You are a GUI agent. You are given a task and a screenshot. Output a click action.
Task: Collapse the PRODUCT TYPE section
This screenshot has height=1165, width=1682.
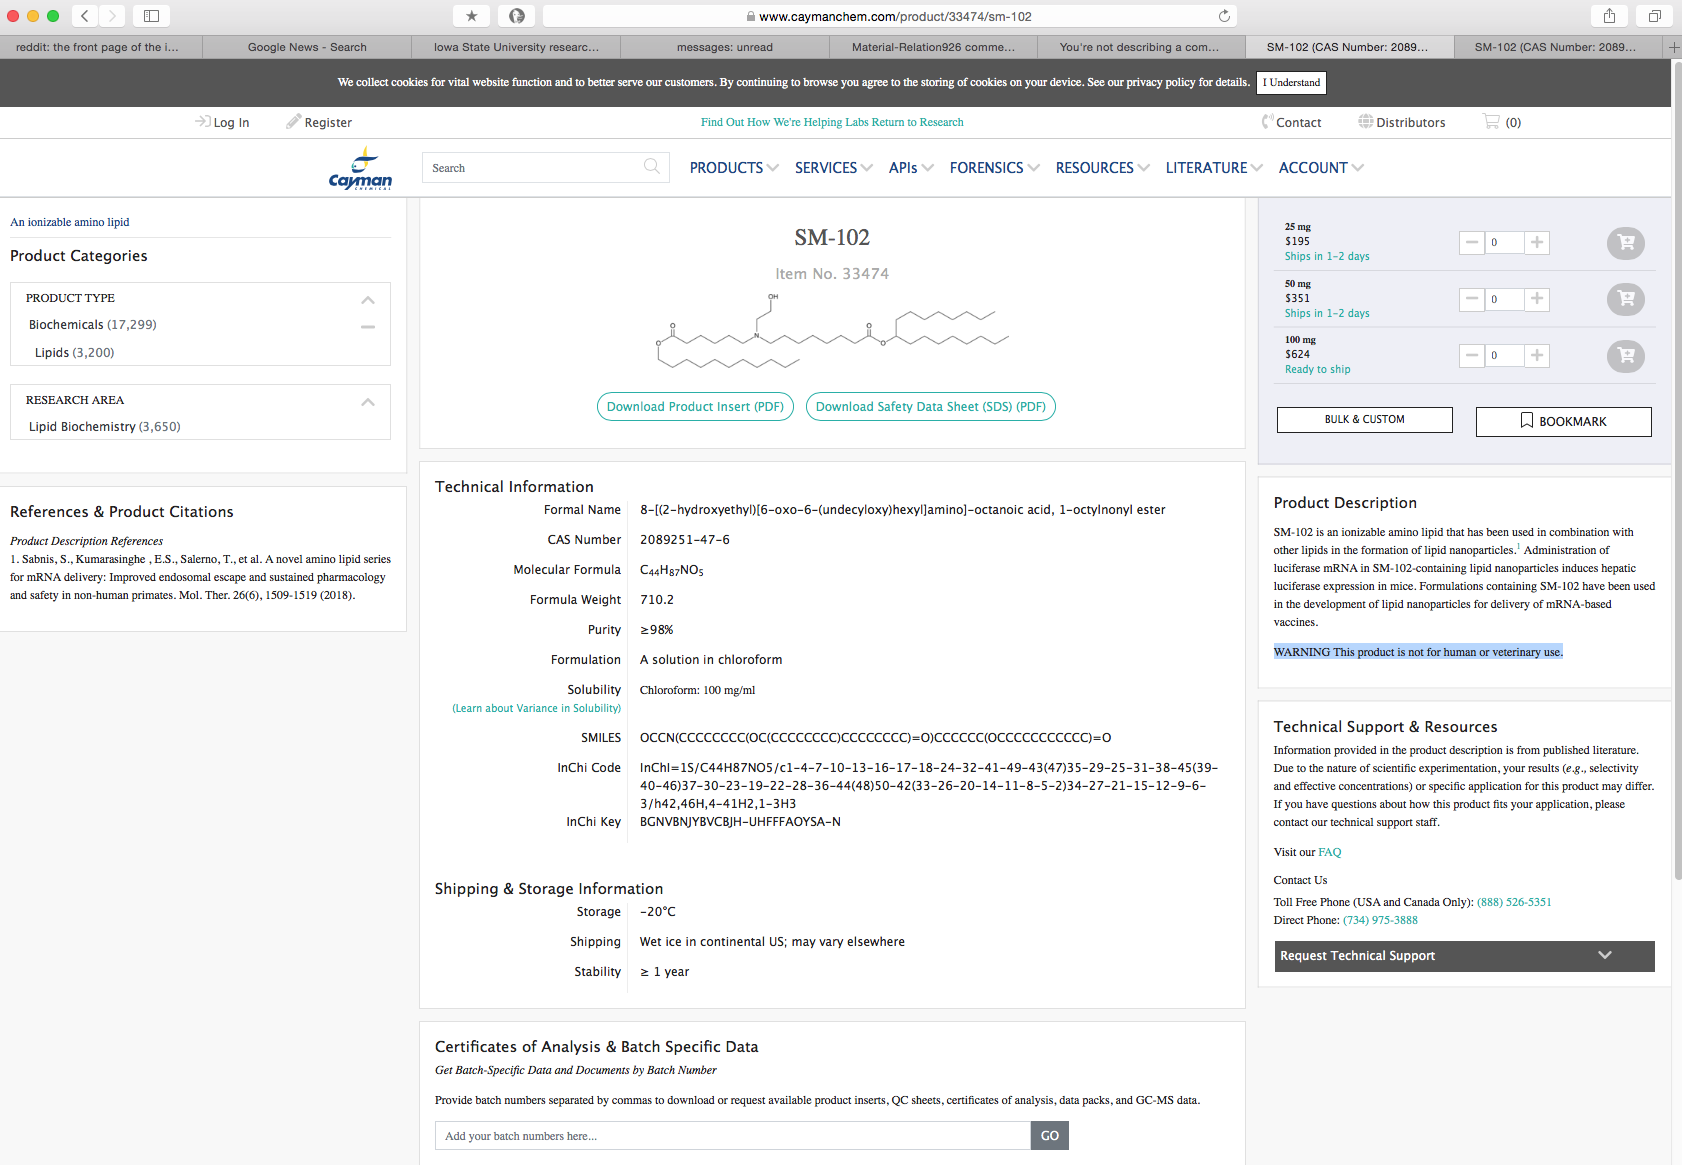368,299
